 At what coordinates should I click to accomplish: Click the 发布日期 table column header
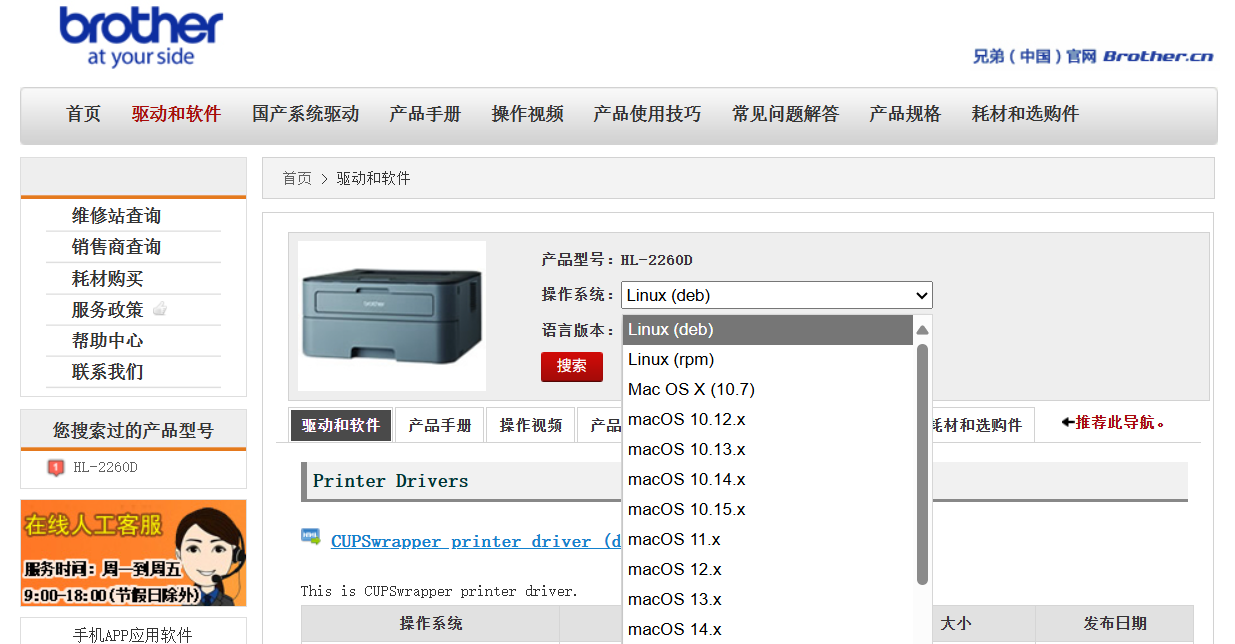point(1115,624)
